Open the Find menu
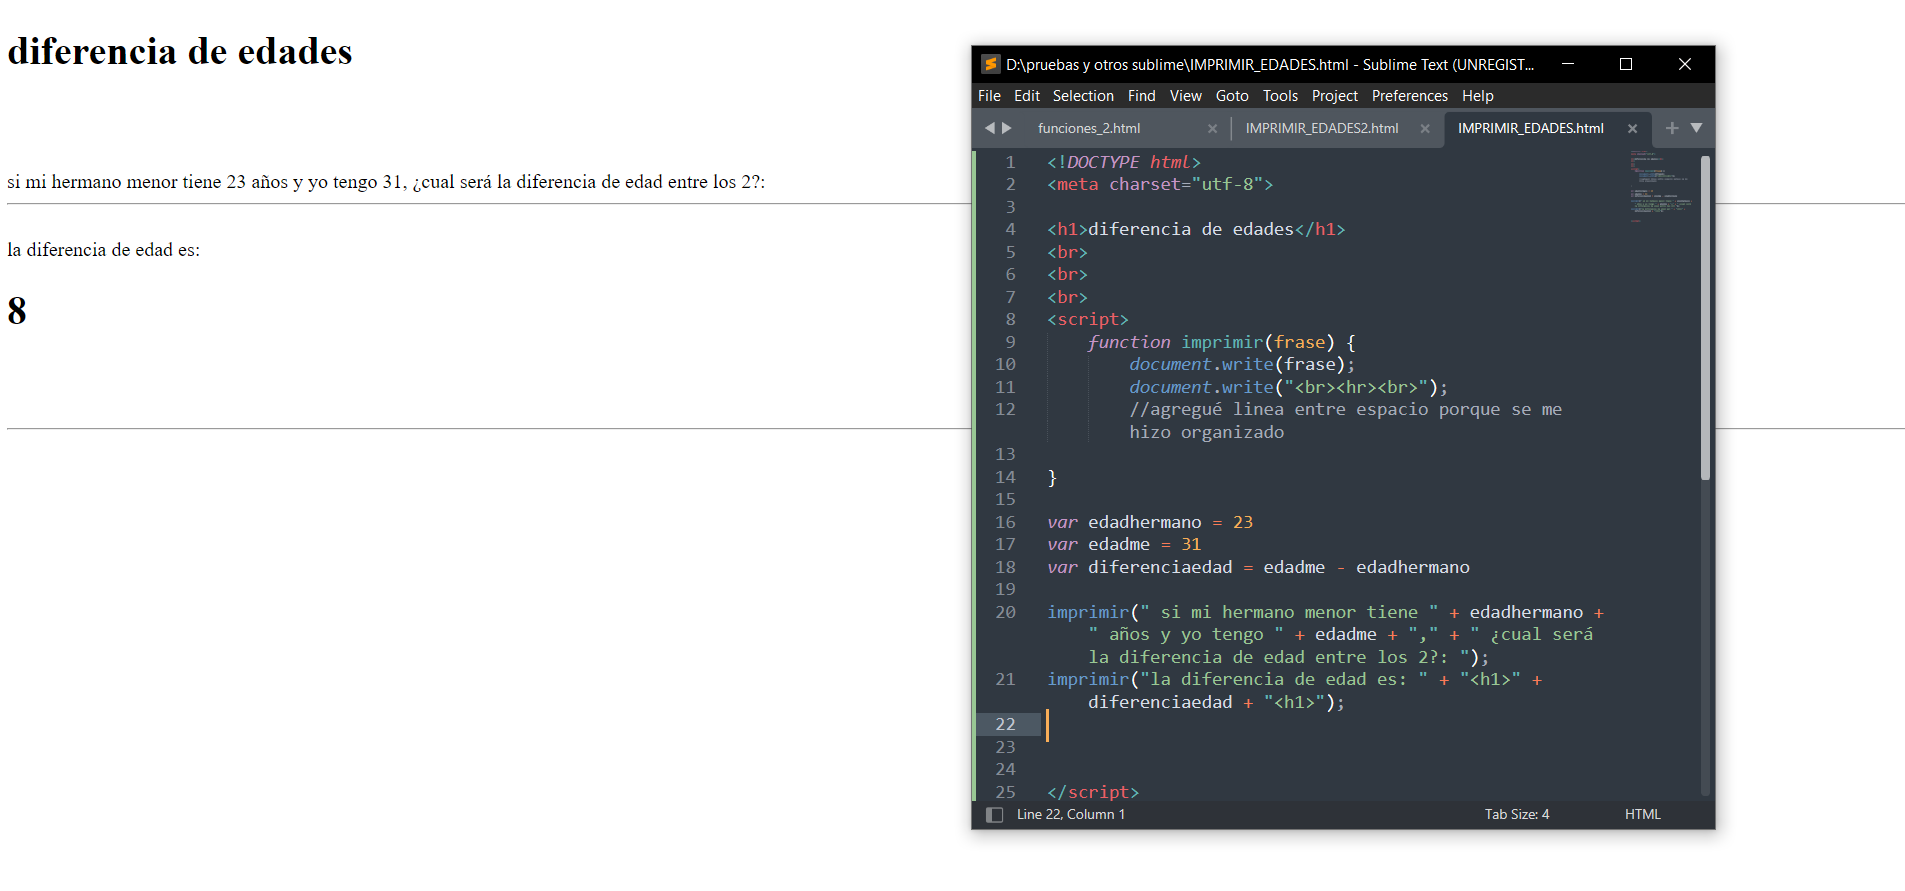 click(1141, 96)
